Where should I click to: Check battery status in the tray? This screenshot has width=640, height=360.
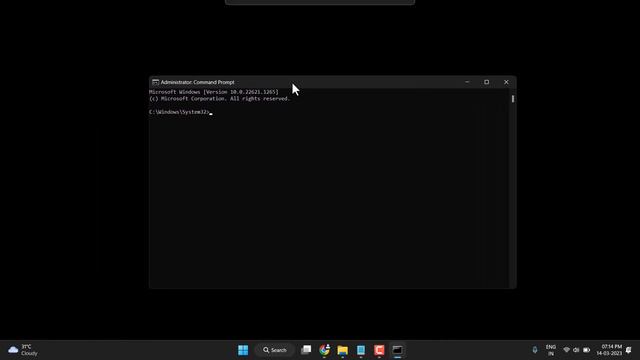tap(587, 350)
